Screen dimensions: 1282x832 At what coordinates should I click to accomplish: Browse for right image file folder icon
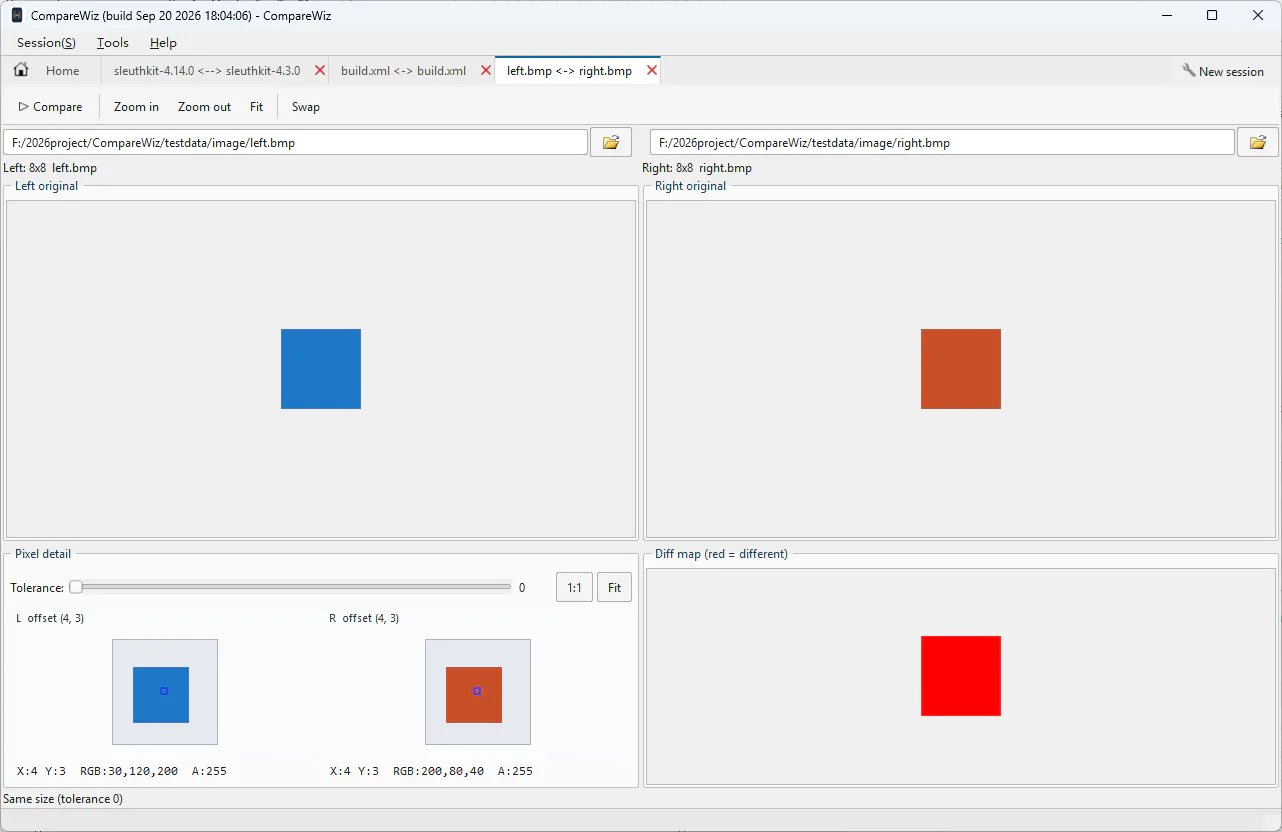(x=1258, y=142)
